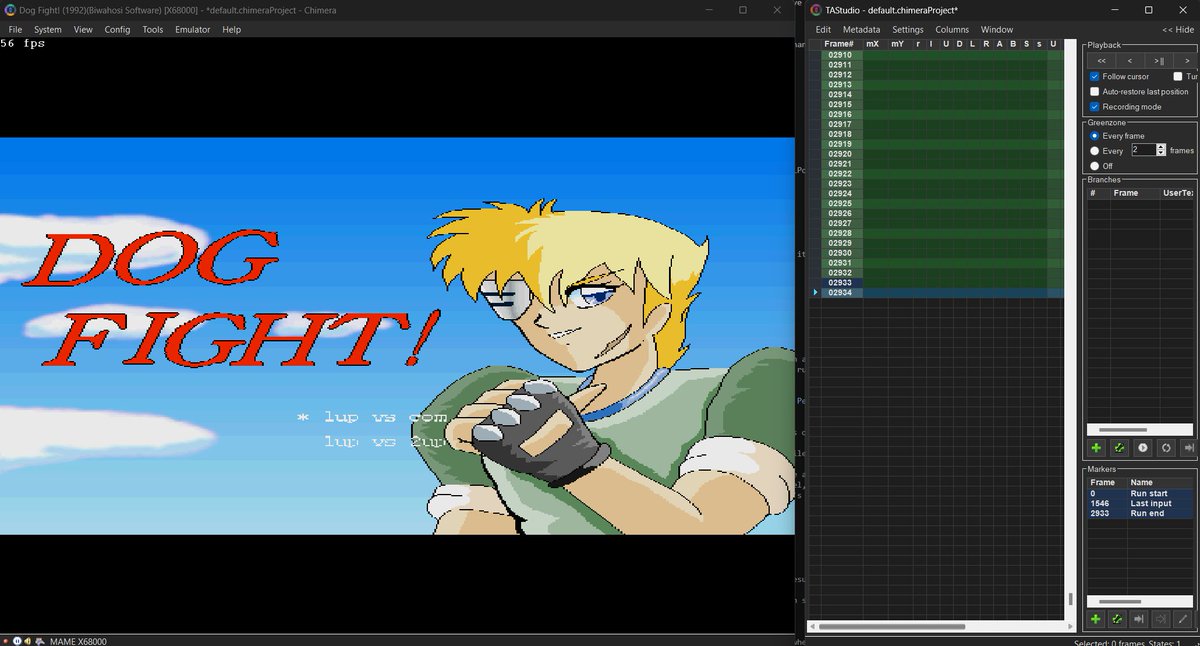
Task: Open the View menu in Chimera
Action: [83, 29]
